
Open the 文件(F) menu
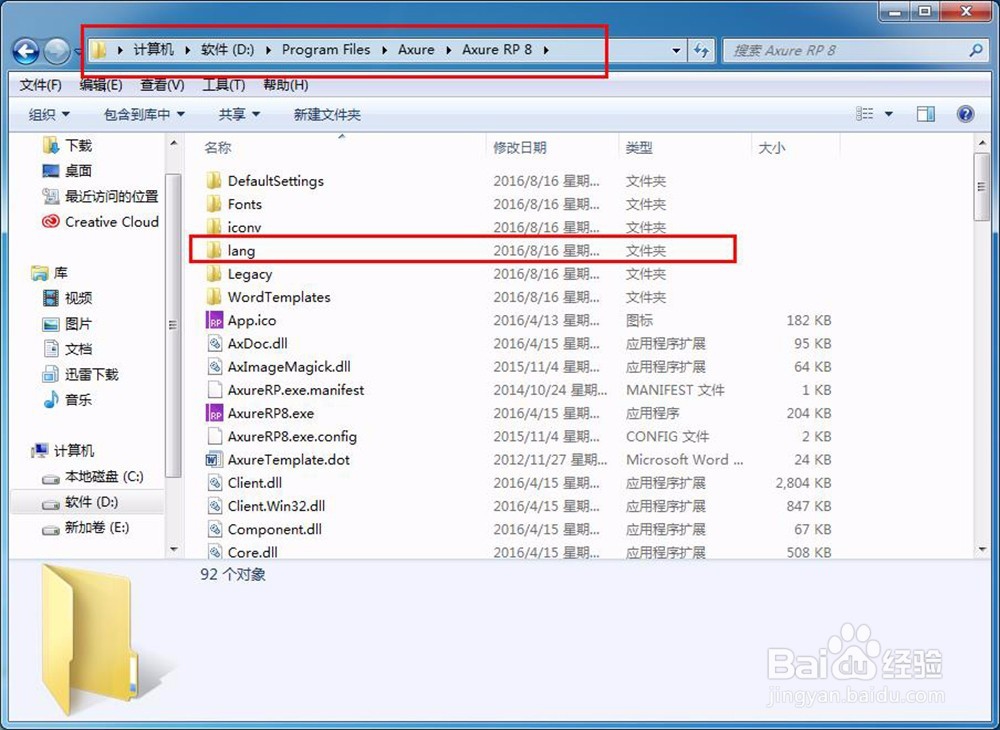[41, 85]
